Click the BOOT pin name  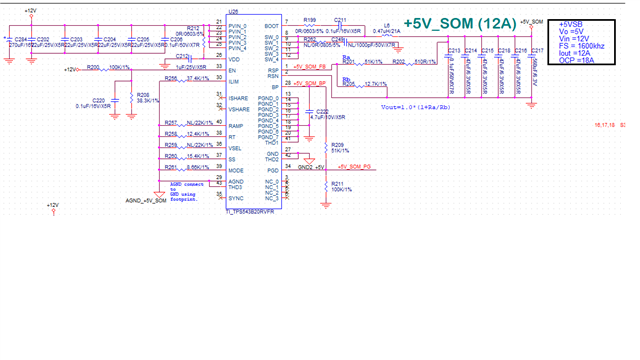tap(271, 26)
